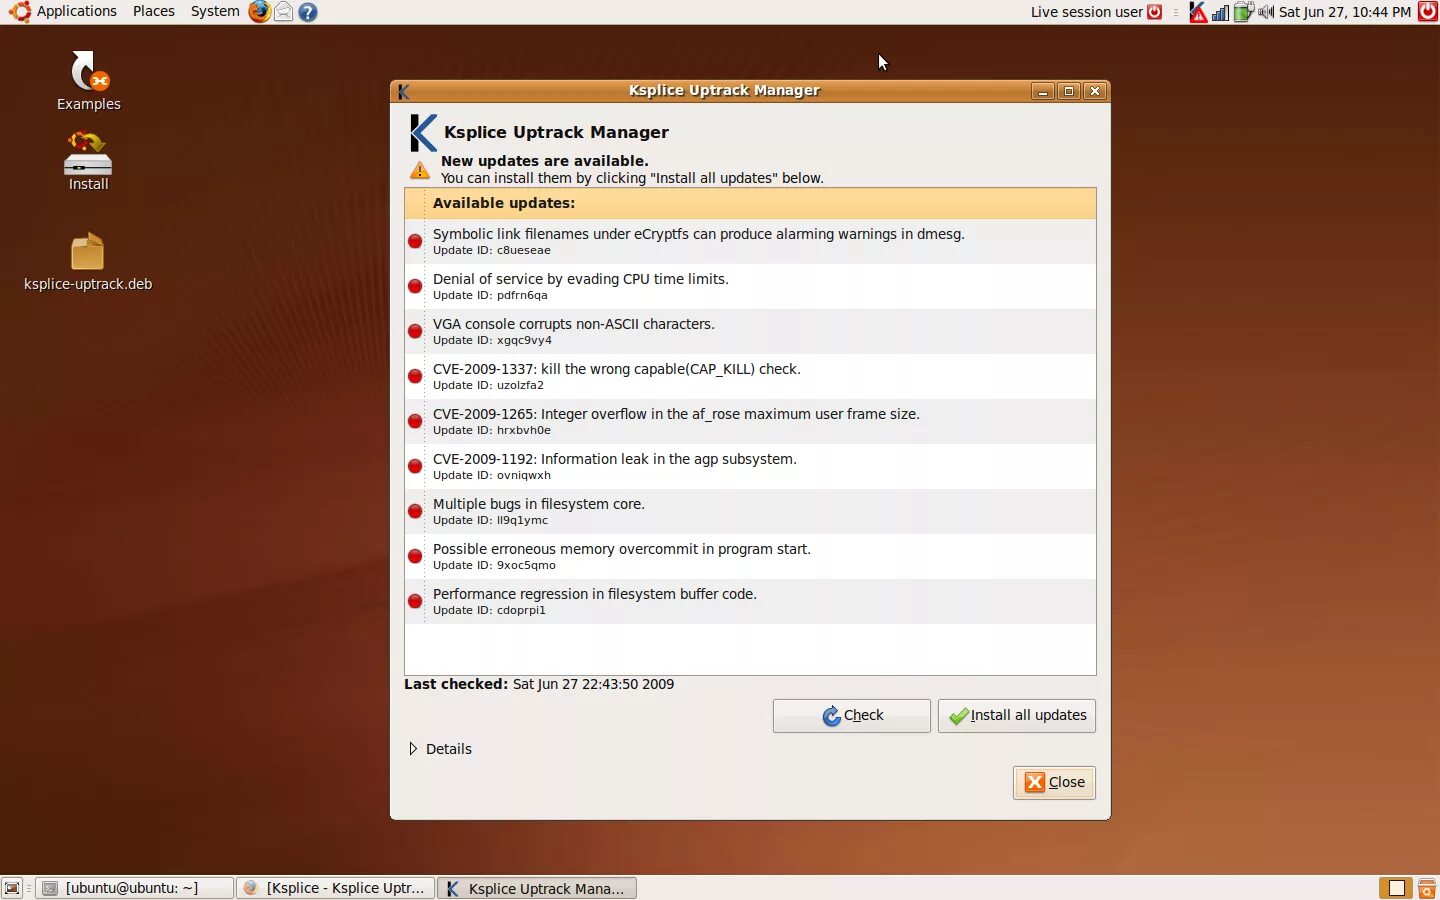Switch to Ksplice Firefox window in taskbar
The height and width of the screenshot is (900, 1440).
[x=335, y=888]
